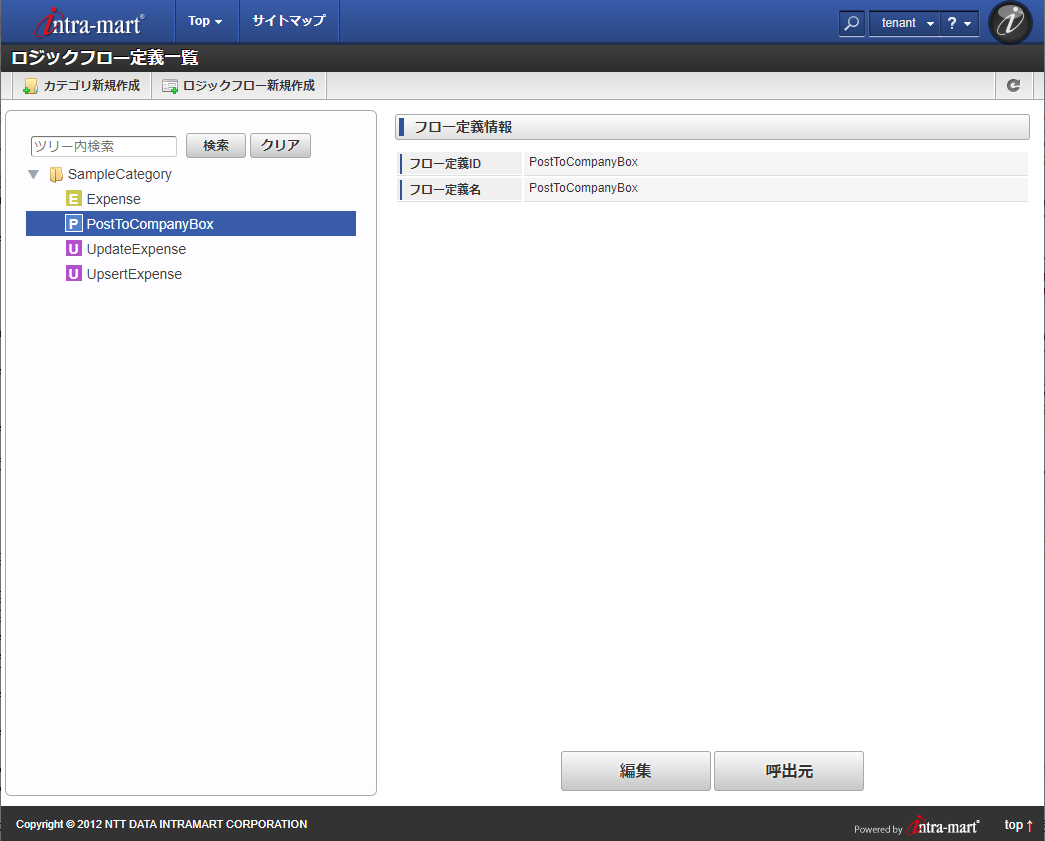Click カテゴリ新規作成 toolbar button
This screenshot has width=1045, height=841.
tap(82, 86)
